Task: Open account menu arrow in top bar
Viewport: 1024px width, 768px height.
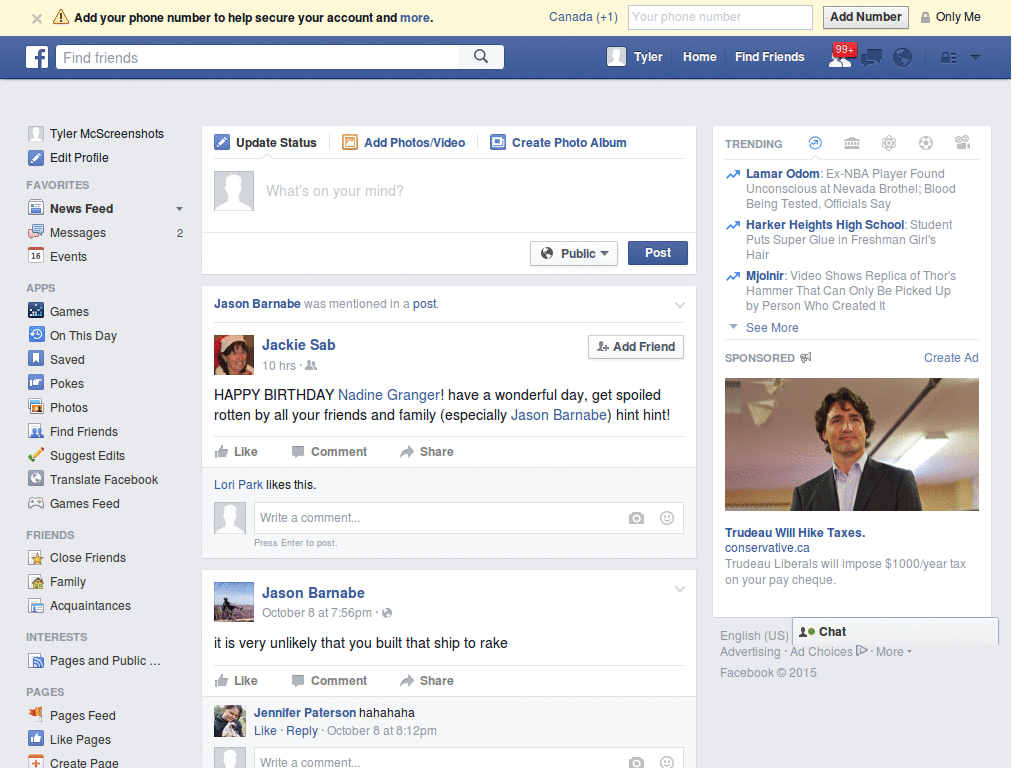Action: click(x=975, y=57)
